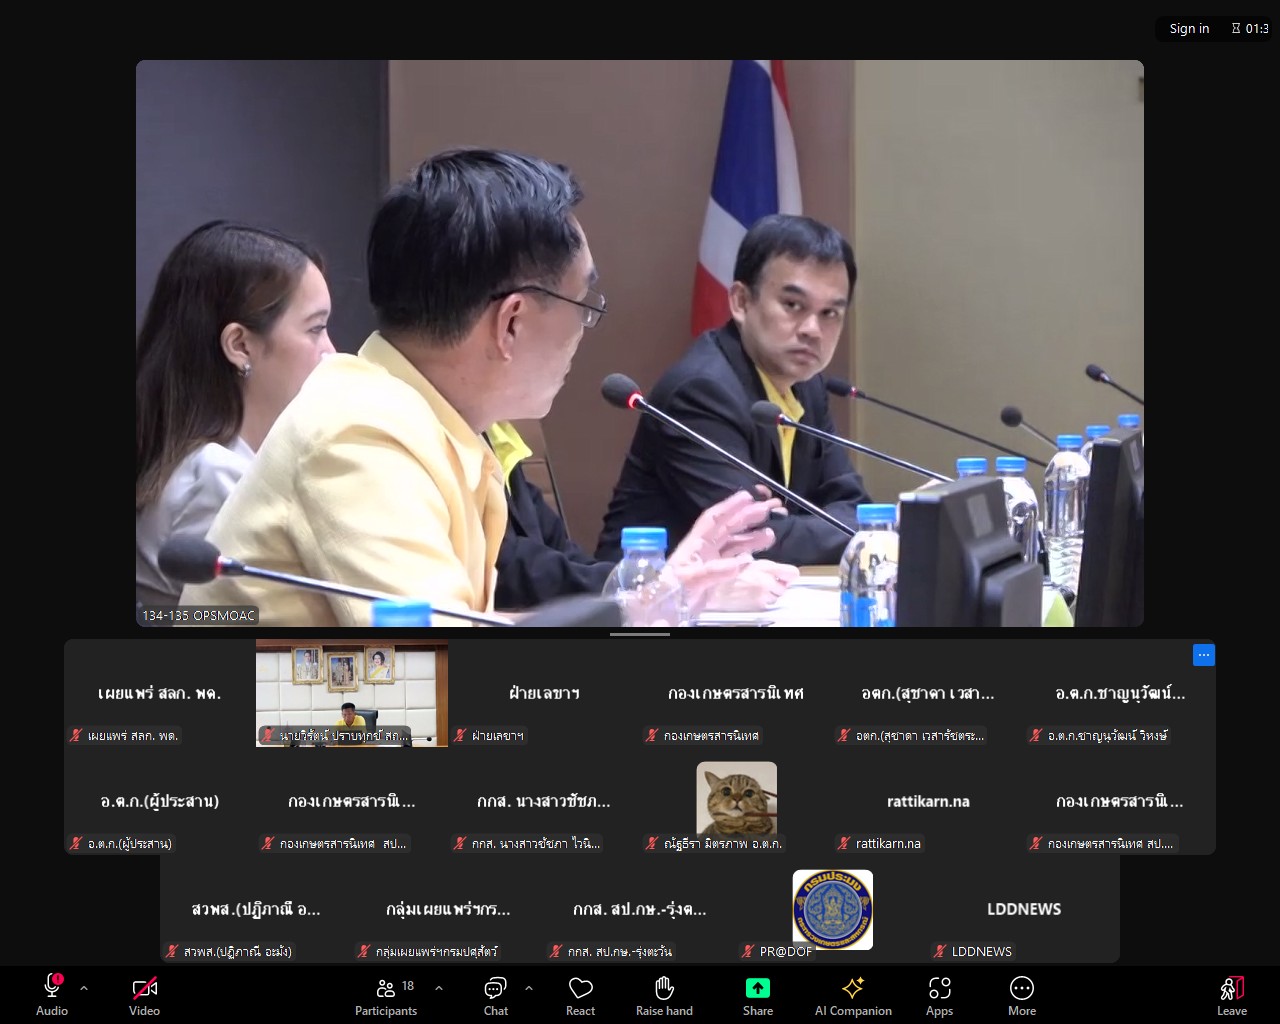Open the Chat panel
Image resolution: width=1280 pixels, height=1024 pixels.
(x=495, y=995)
